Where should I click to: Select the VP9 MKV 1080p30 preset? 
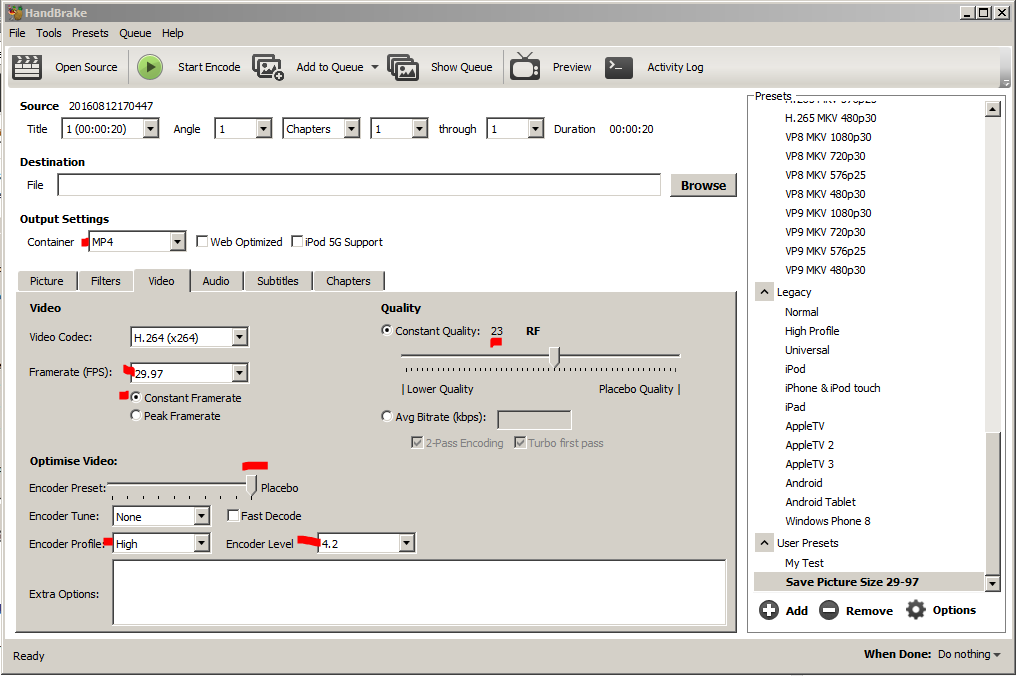[828, 213]
